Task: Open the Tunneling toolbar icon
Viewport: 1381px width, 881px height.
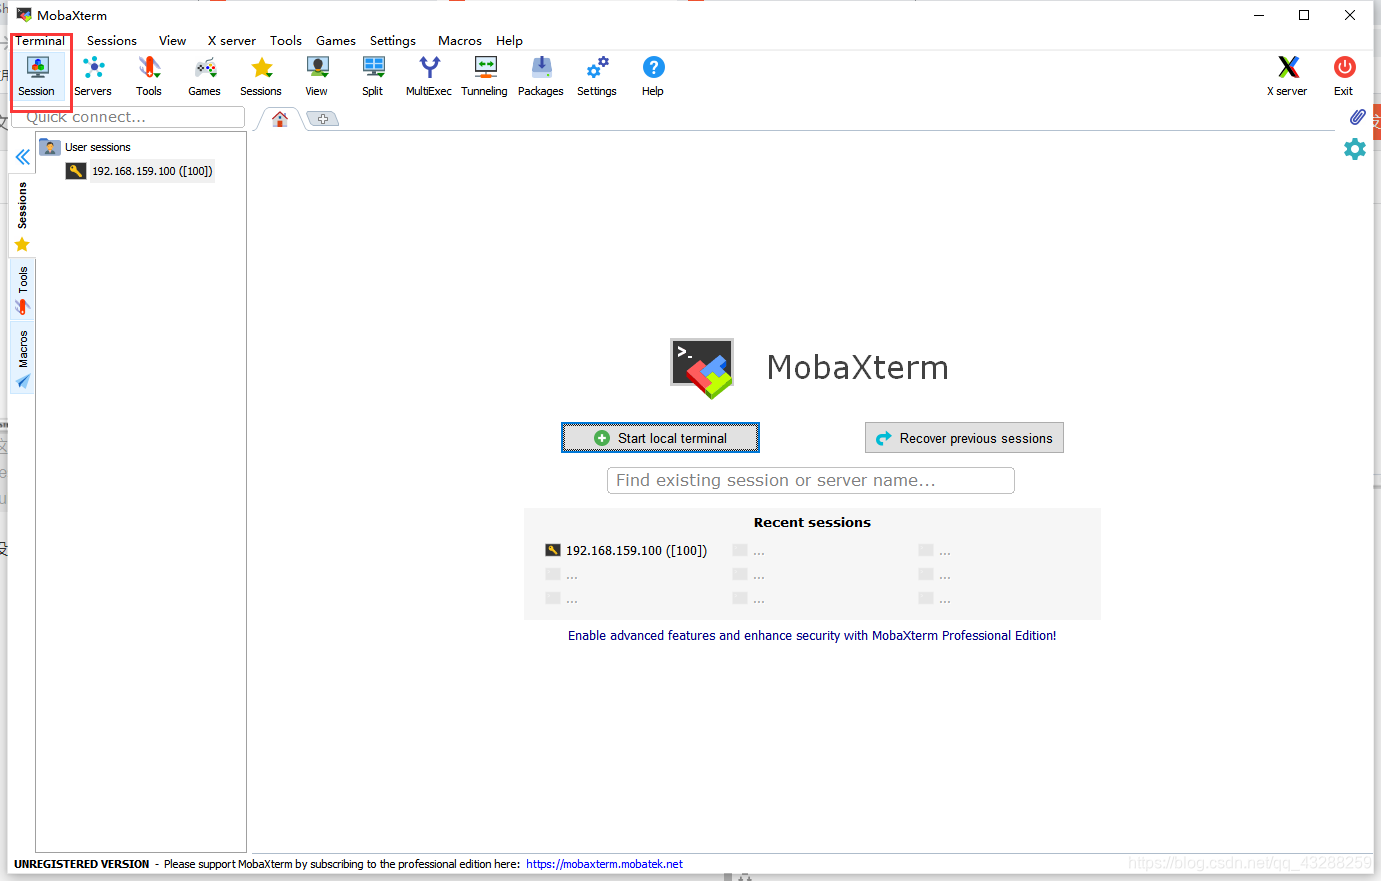Action: [x=485, y=76]
